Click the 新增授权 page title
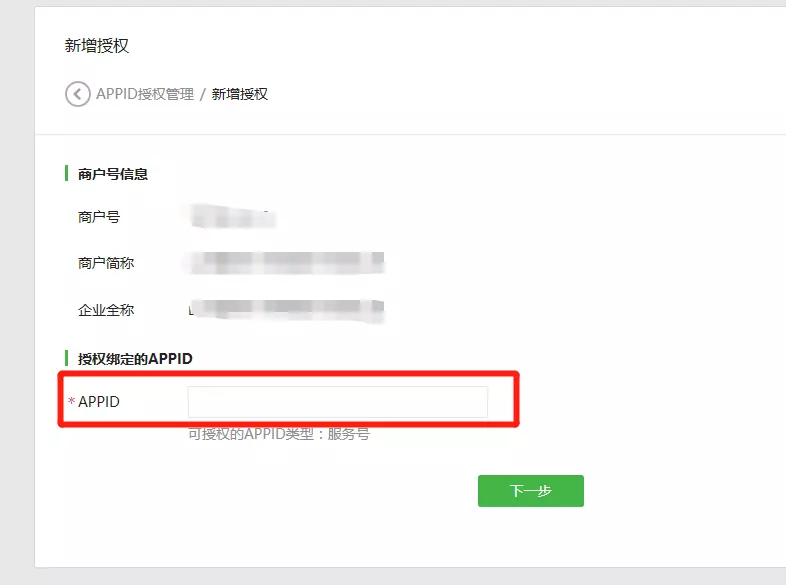The height and width of the screenshot is (585, 786). click(97, 46)
